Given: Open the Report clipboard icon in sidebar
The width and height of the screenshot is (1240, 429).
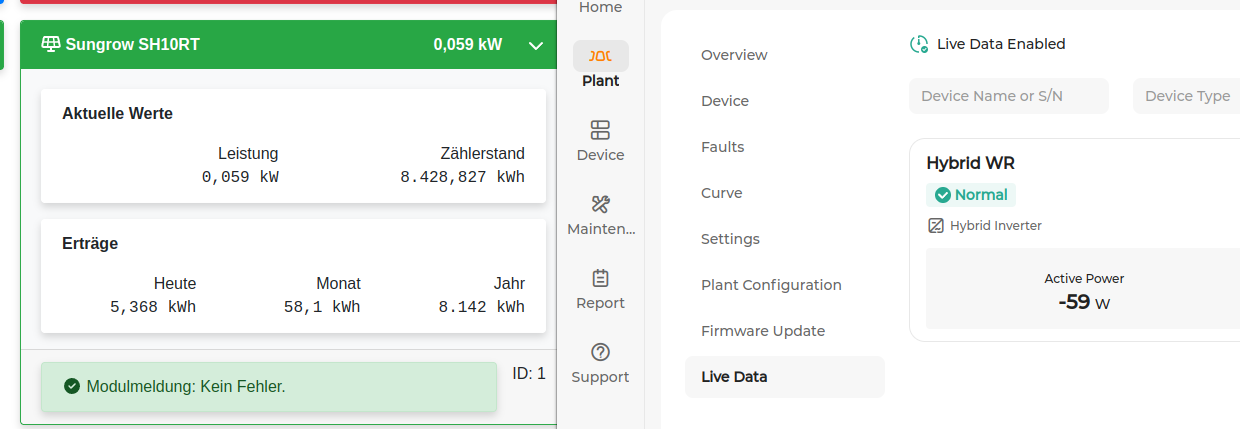Looking at the screenshot, I should [x=601, y=278].
